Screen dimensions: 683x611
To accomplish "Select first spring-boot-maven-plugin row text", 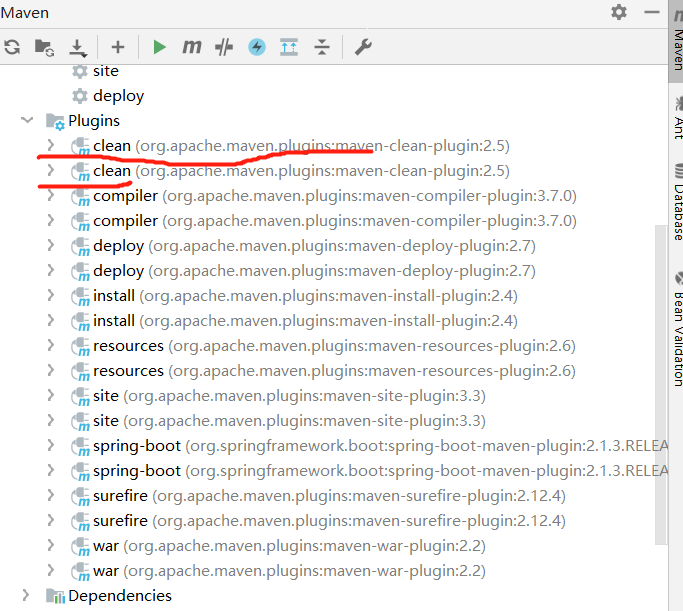I will (381, 446).
